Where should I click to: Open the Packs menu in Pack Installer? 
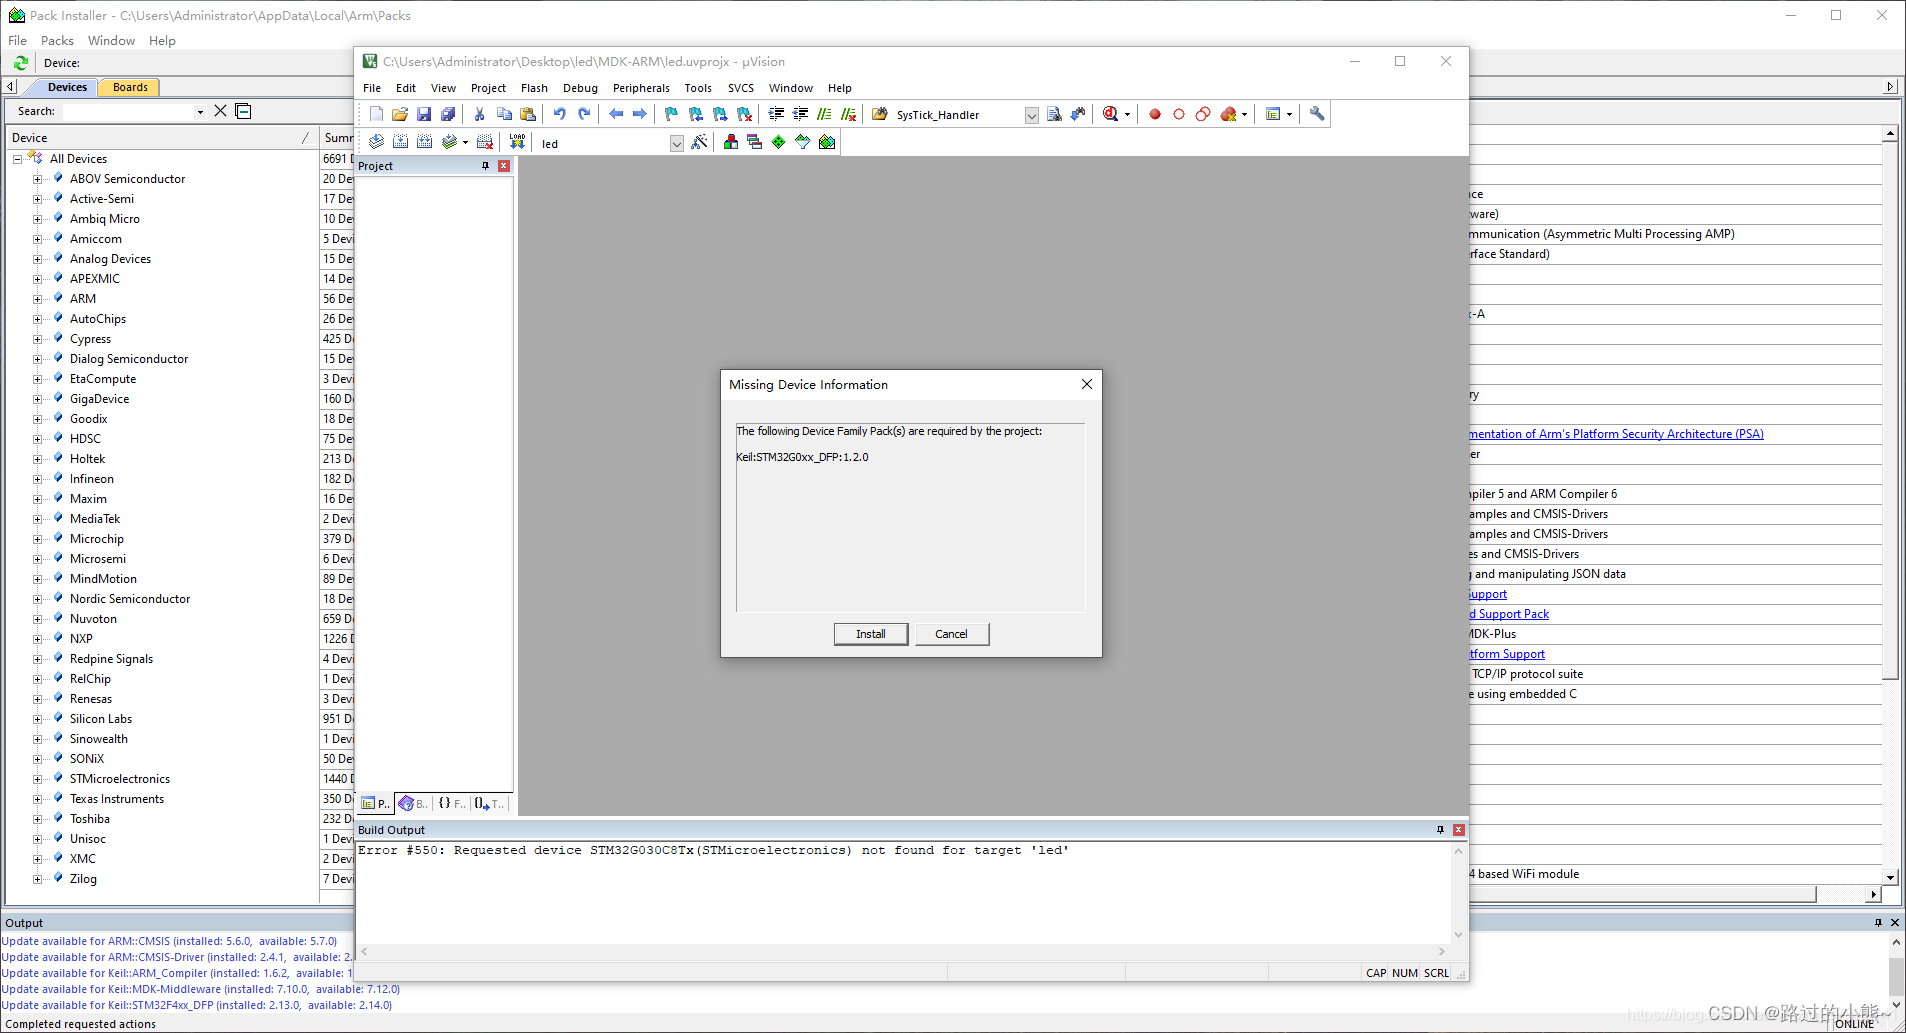[x=57, y=41]
